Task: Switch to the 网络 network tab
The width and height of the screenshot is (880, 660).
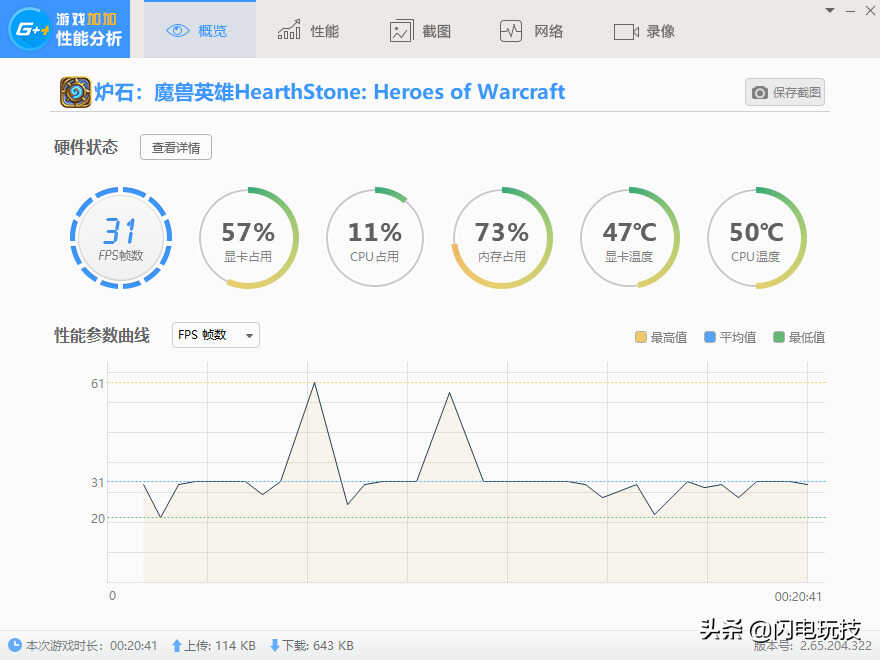Action: click(531, 31)
